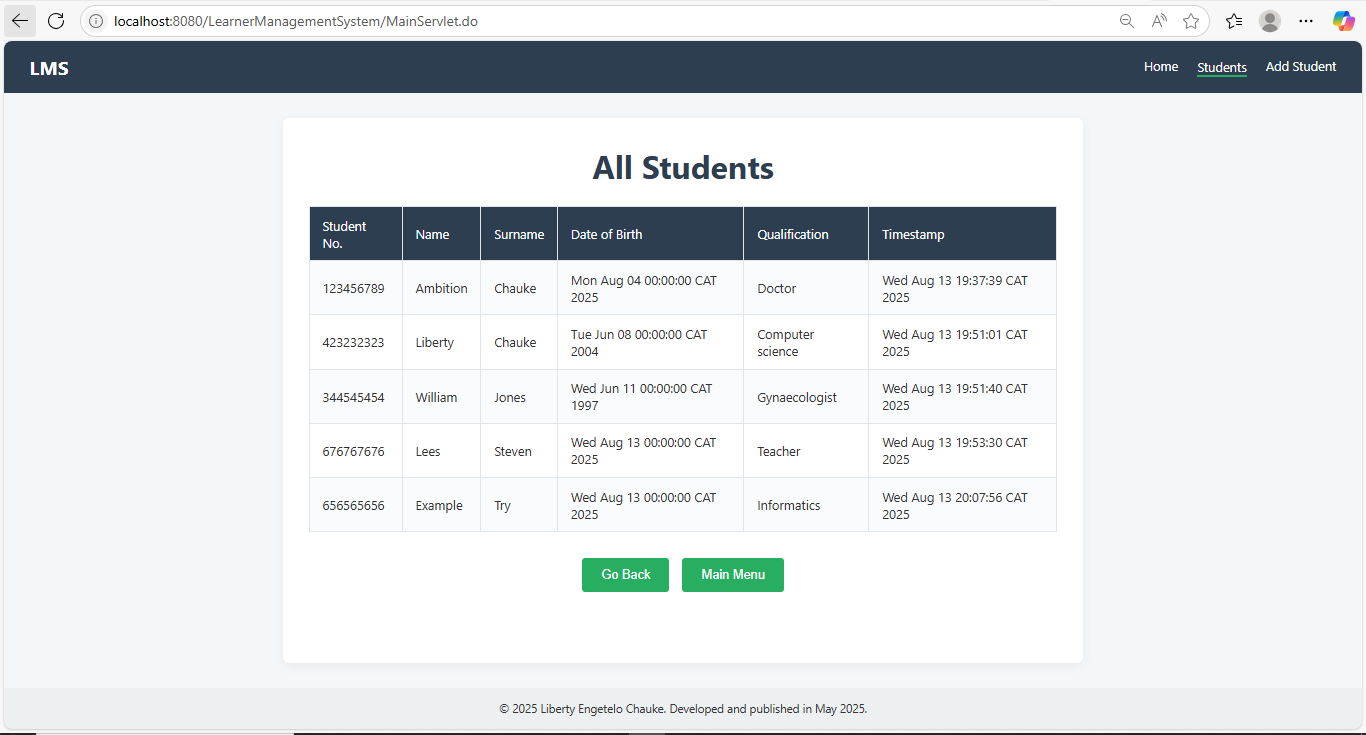
Task: Open browser Settings and more menu
Action: coord(1306,21)
